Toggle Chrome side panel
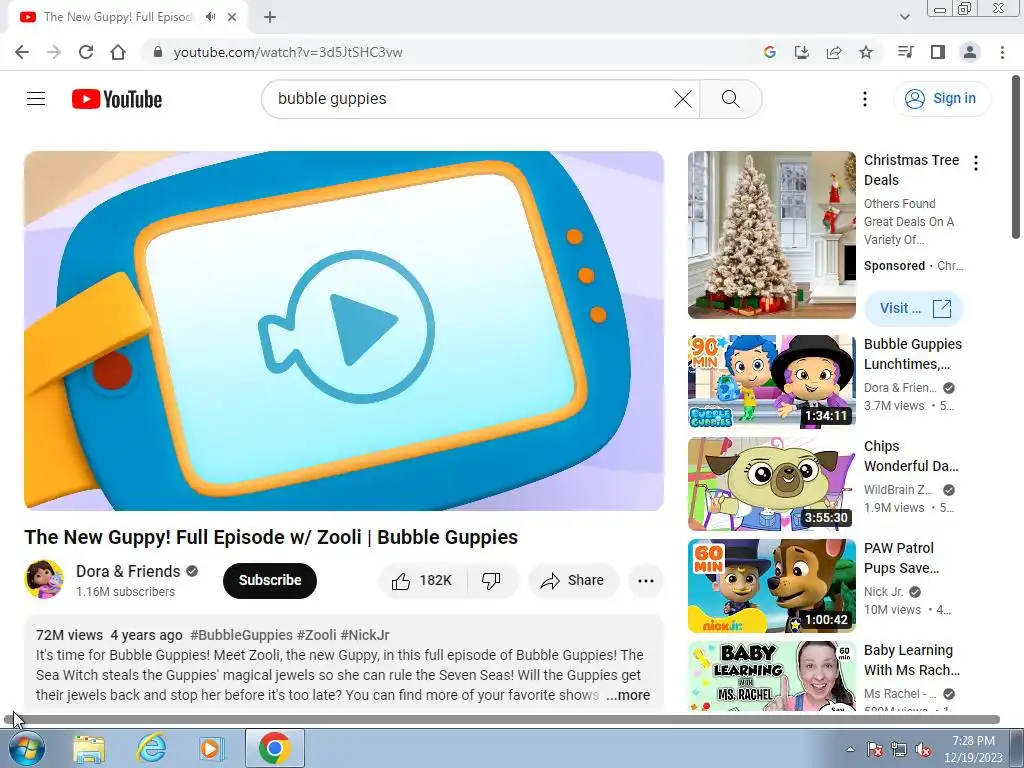This screenshot has height=768, width=1024. click(x=938, y=52)
